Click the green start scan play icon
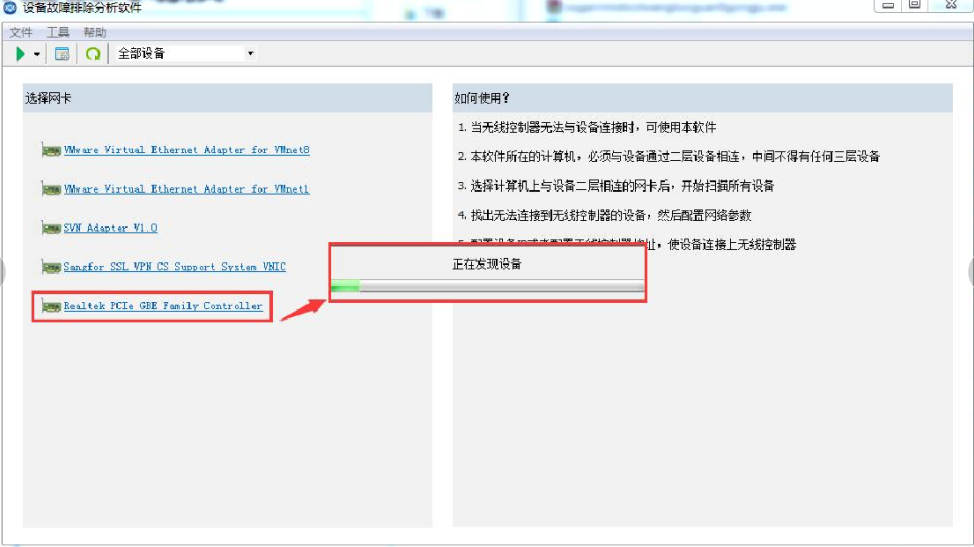 click(x=20, y=54)
